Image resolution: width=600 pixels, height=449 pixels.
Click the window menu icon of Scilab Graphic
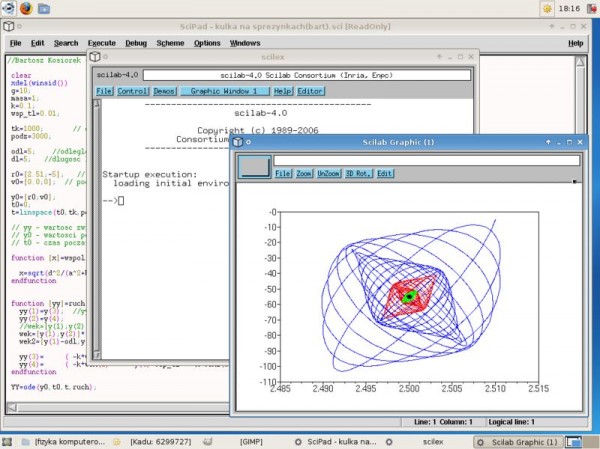(238, 143)
